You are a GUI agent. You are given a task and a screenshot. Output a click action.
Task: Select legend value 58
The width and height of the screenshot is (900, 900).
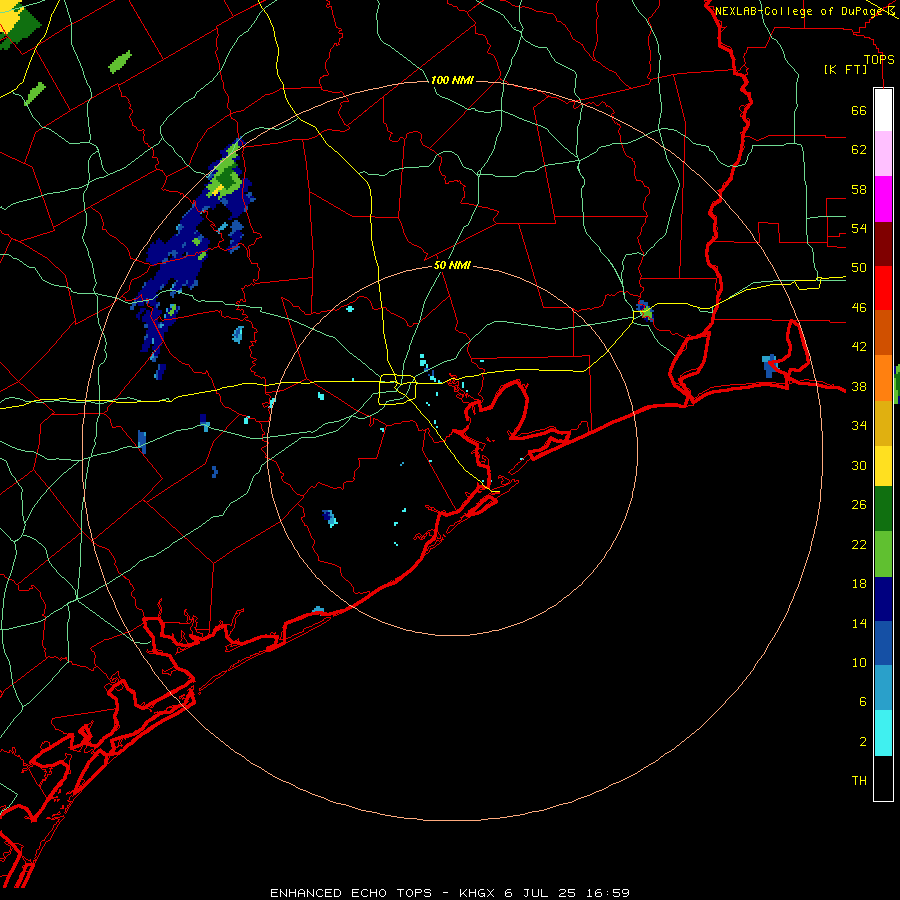(x=859, y=189)
